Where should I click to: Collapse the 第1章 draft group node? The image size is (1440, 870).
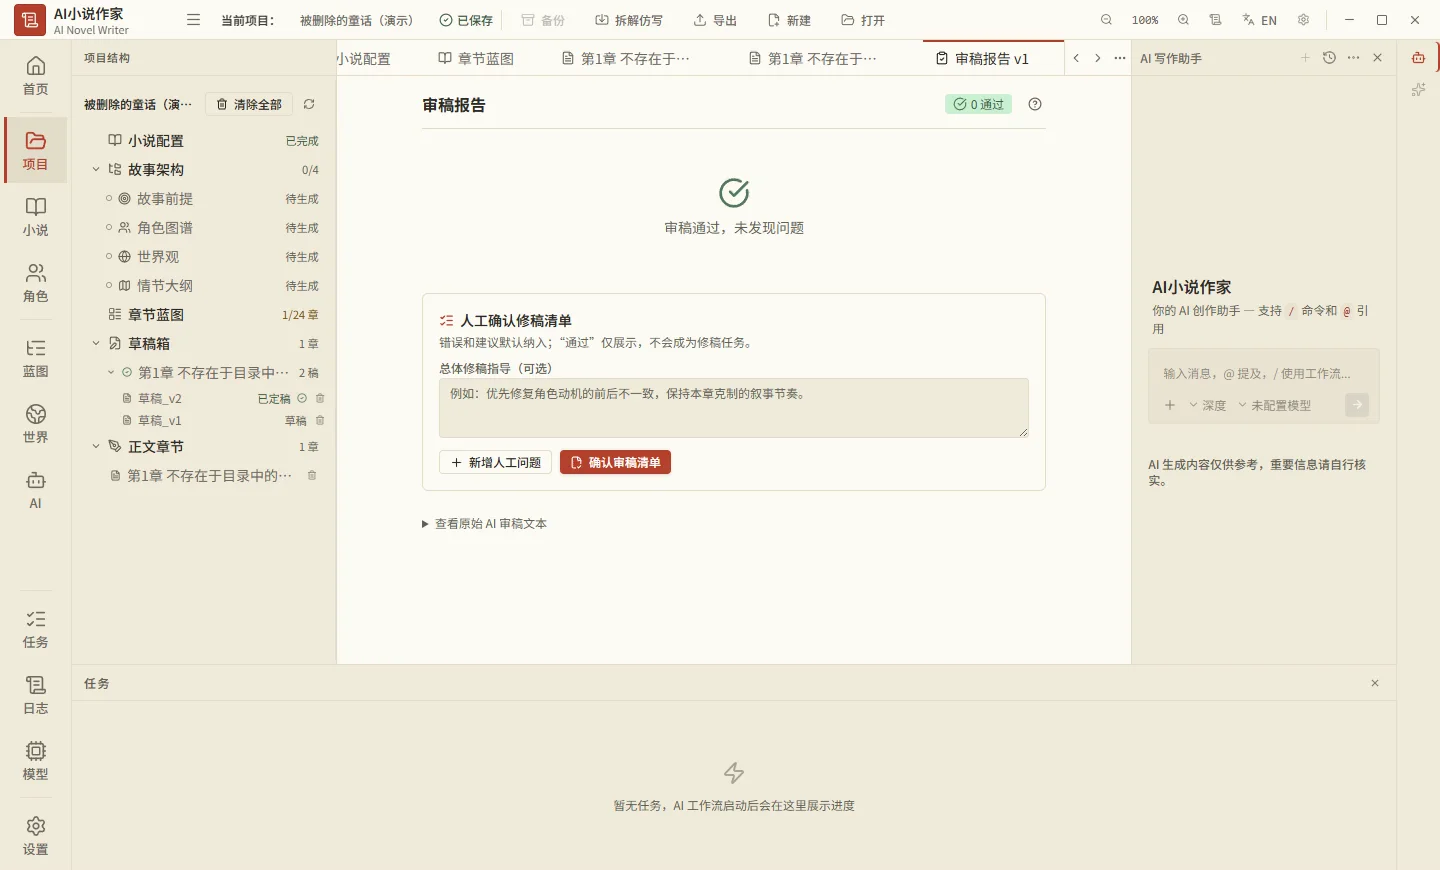coord(111,373)
